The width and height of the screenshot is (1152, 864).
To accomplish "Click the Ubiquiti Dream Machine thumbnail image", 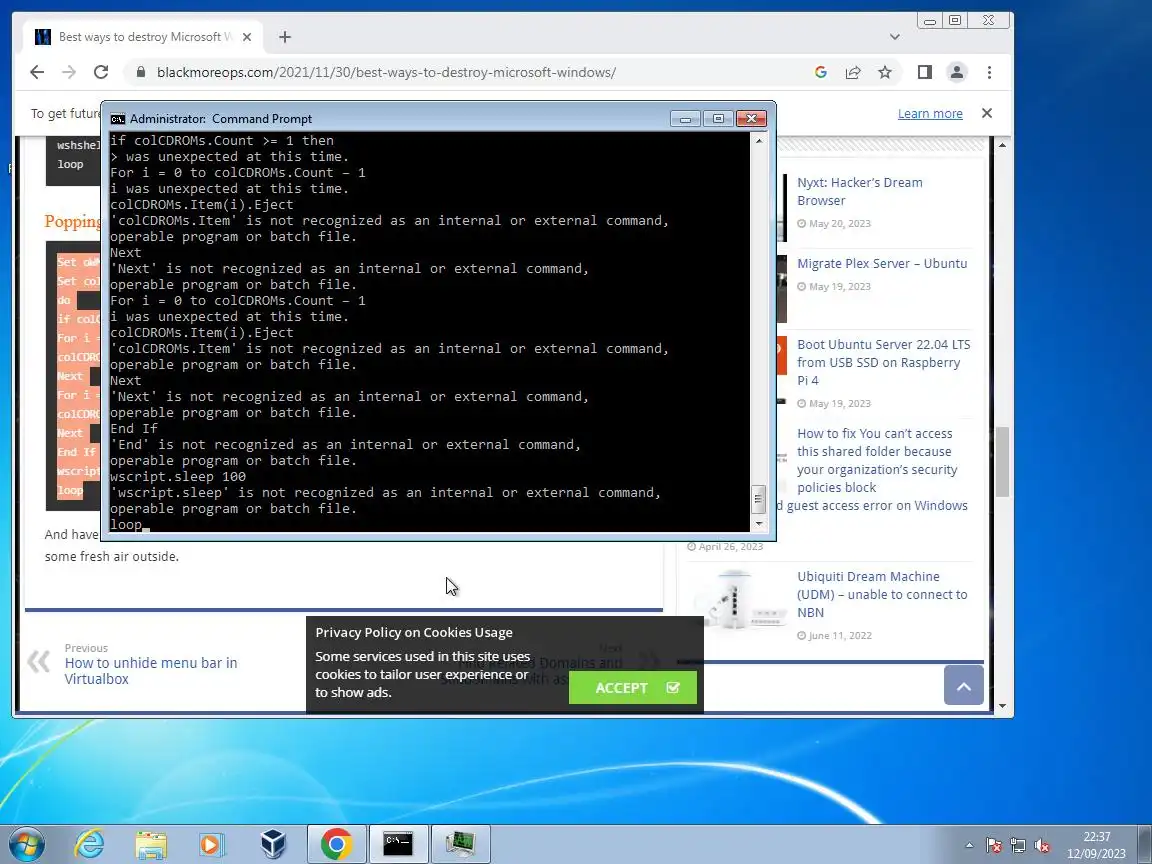I will [740, 599].
